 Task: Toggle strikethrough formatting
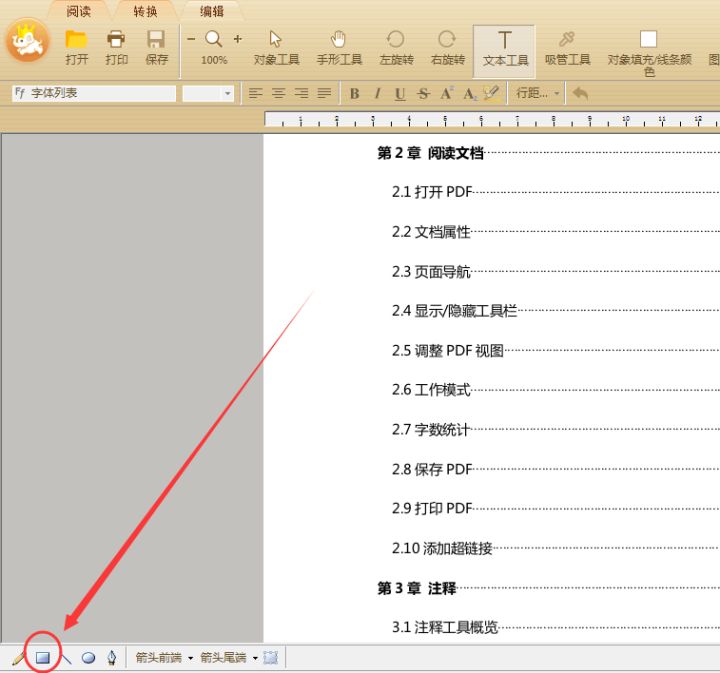pos(423,94)
